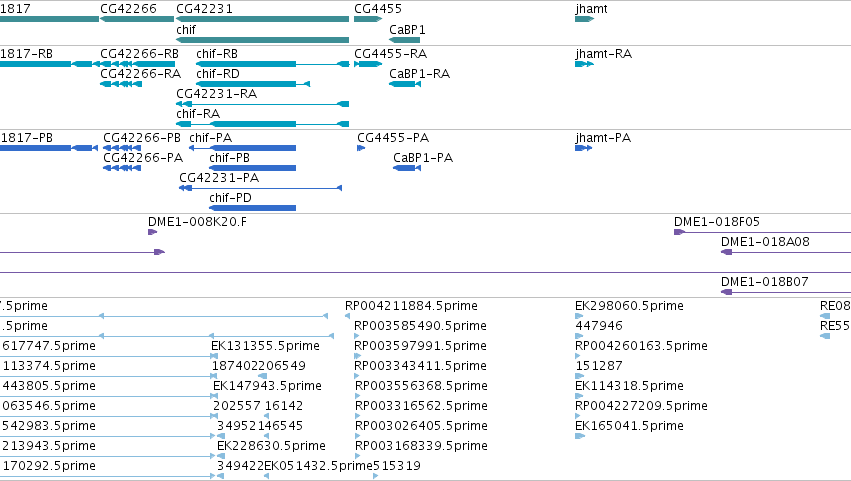The height and width of the screenshot is (481, 851).
Task: Open the CG4455 gene label
Action: tap(378, 9)
